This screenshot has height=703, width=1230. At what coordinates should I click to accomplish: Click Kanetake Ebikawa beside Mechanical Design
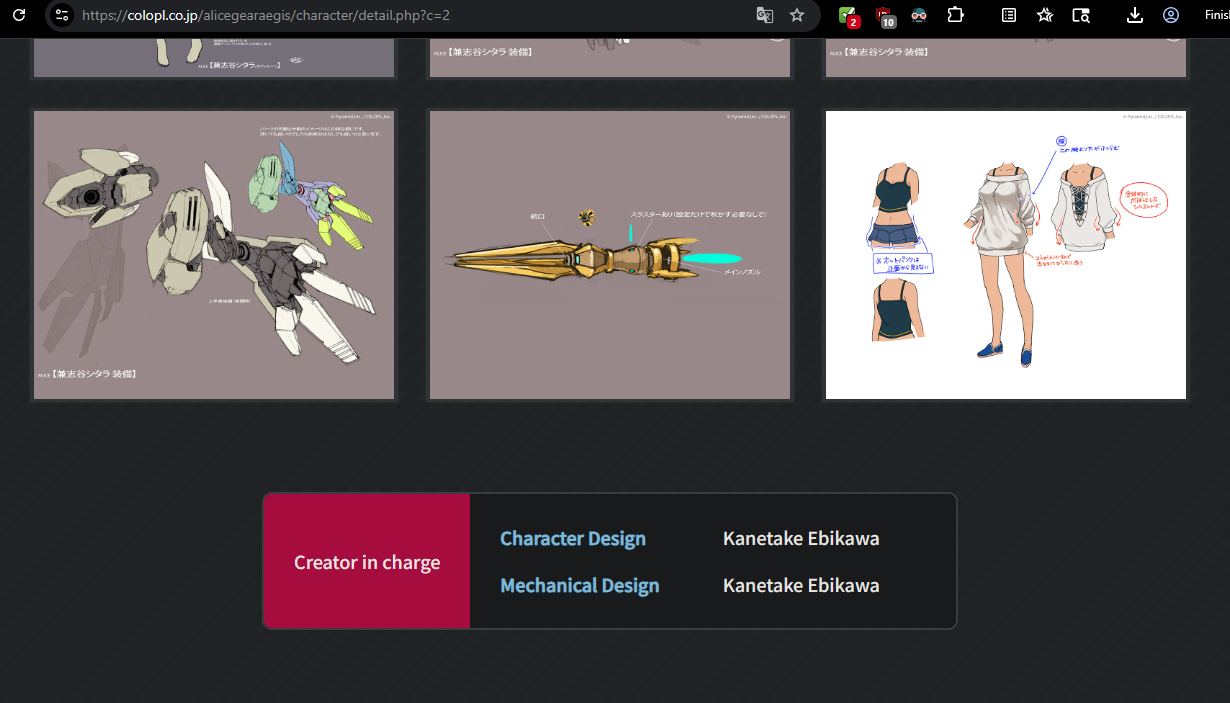click(x=801, y=585)
